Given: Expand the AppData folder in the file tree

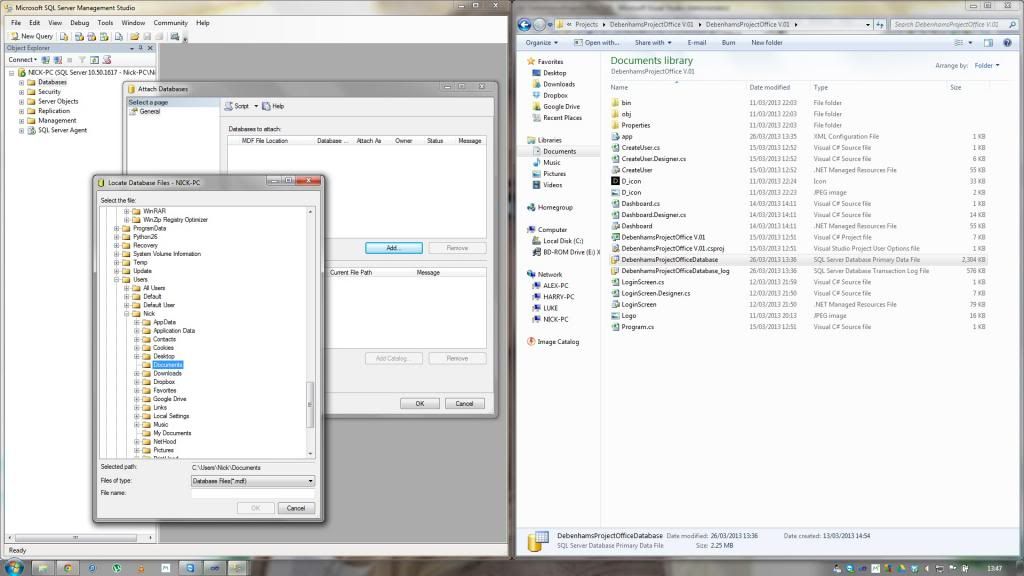Looking at the screenshot, I should pos(136,322).
